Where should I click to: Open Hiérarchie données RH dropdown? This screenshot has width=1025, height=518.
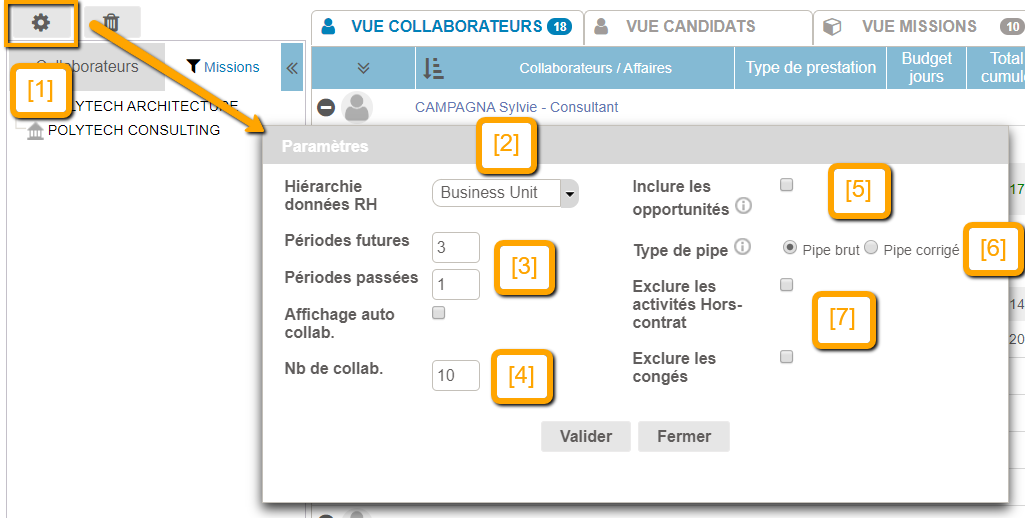(569, 193)
